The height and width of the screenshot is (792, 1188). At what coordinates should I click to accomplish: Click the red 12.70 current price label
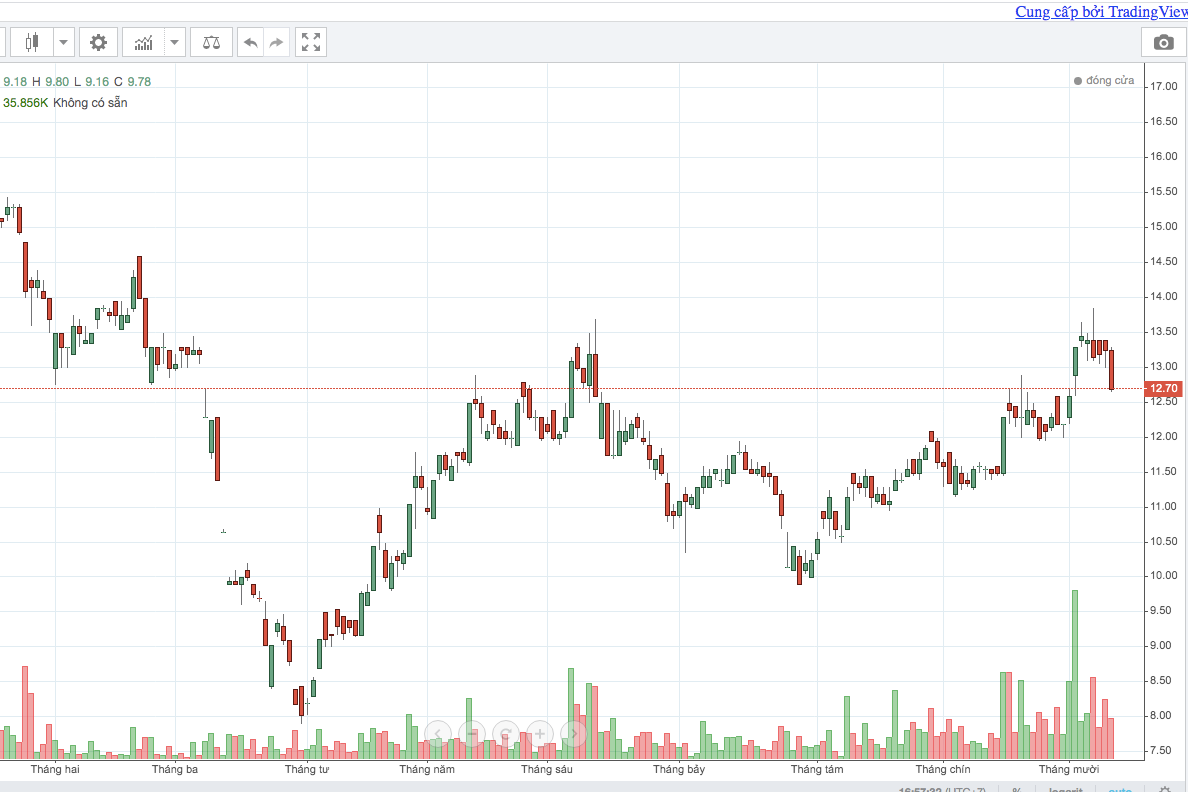pyautogui.click(x=1164, y=388)
